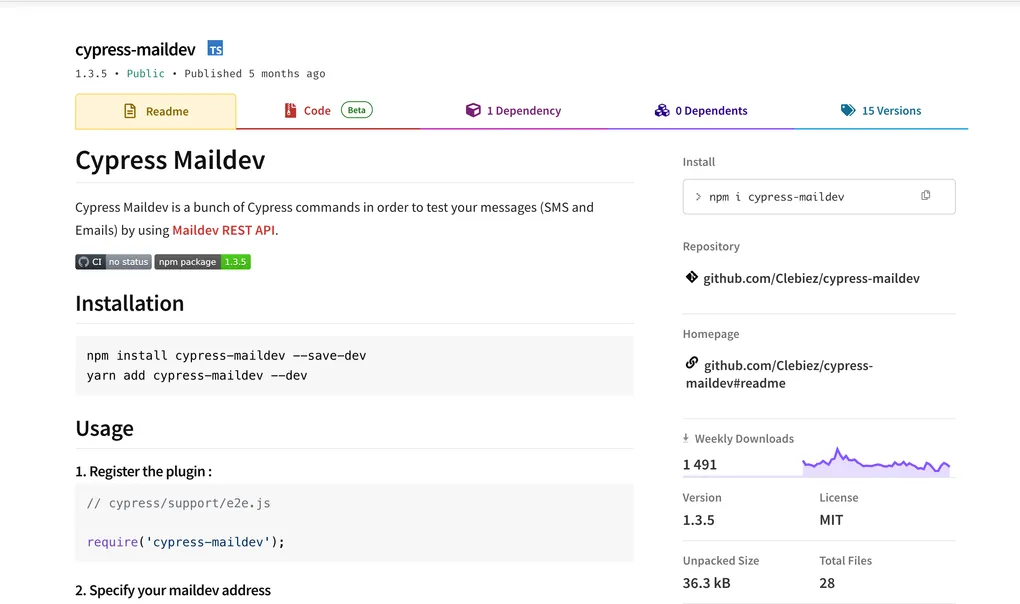Click the red zip icon beside Code
The height and width of the screenshot is (604, 1020).
tap(291, 111)
